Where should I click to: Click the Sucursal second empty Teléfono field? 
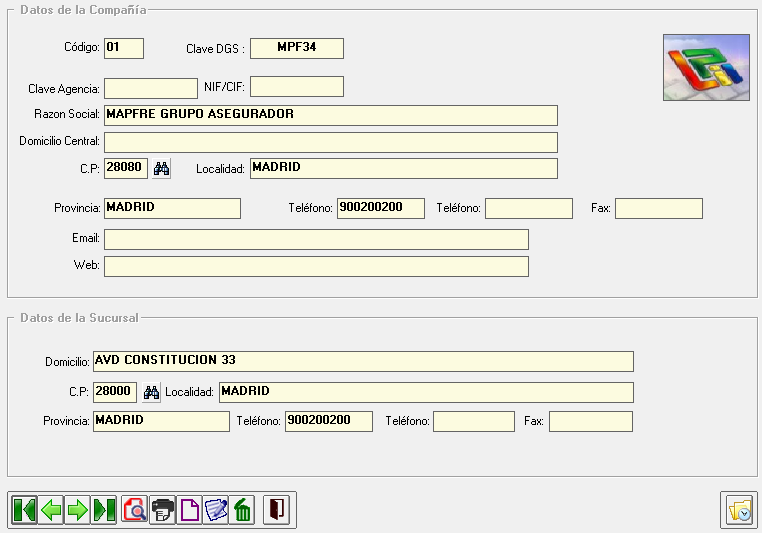click(x=474, y=421)
